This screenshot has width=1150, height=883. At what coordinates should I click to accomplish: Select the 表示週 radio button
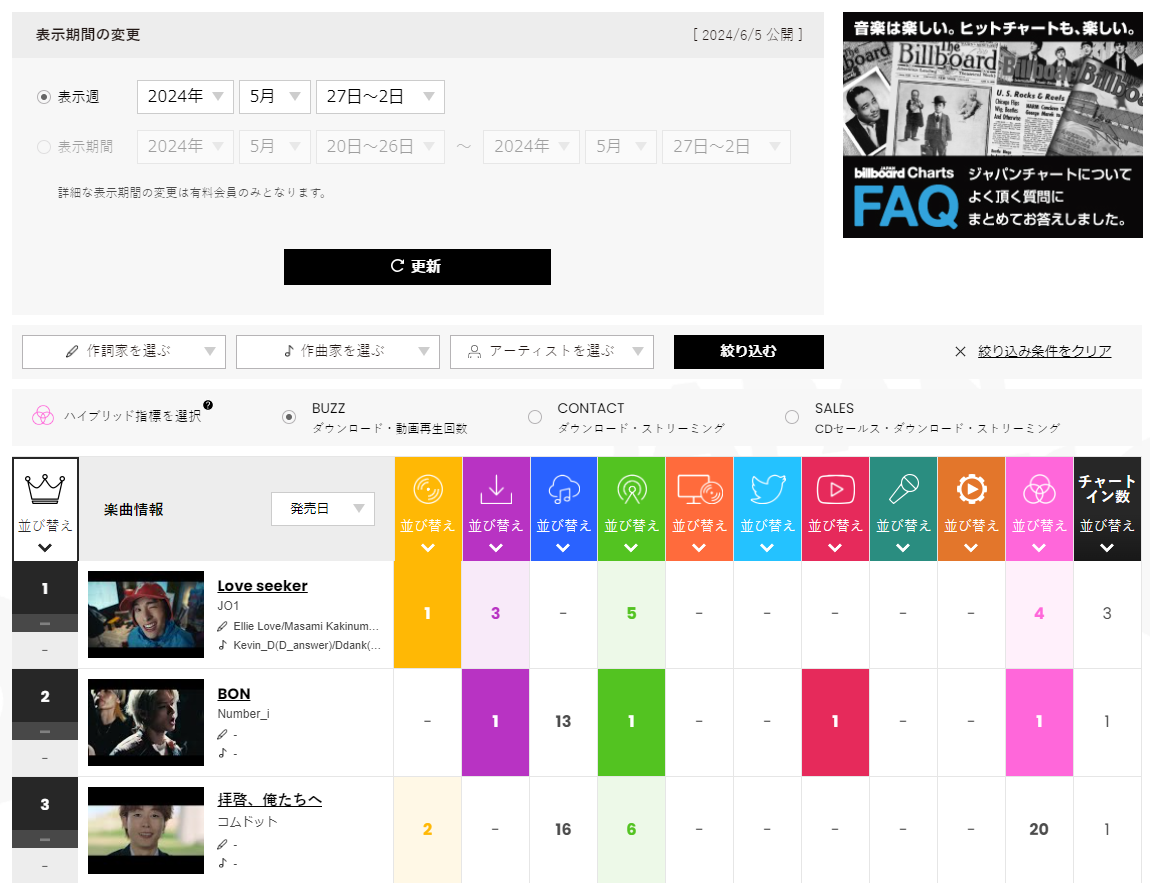44,97
